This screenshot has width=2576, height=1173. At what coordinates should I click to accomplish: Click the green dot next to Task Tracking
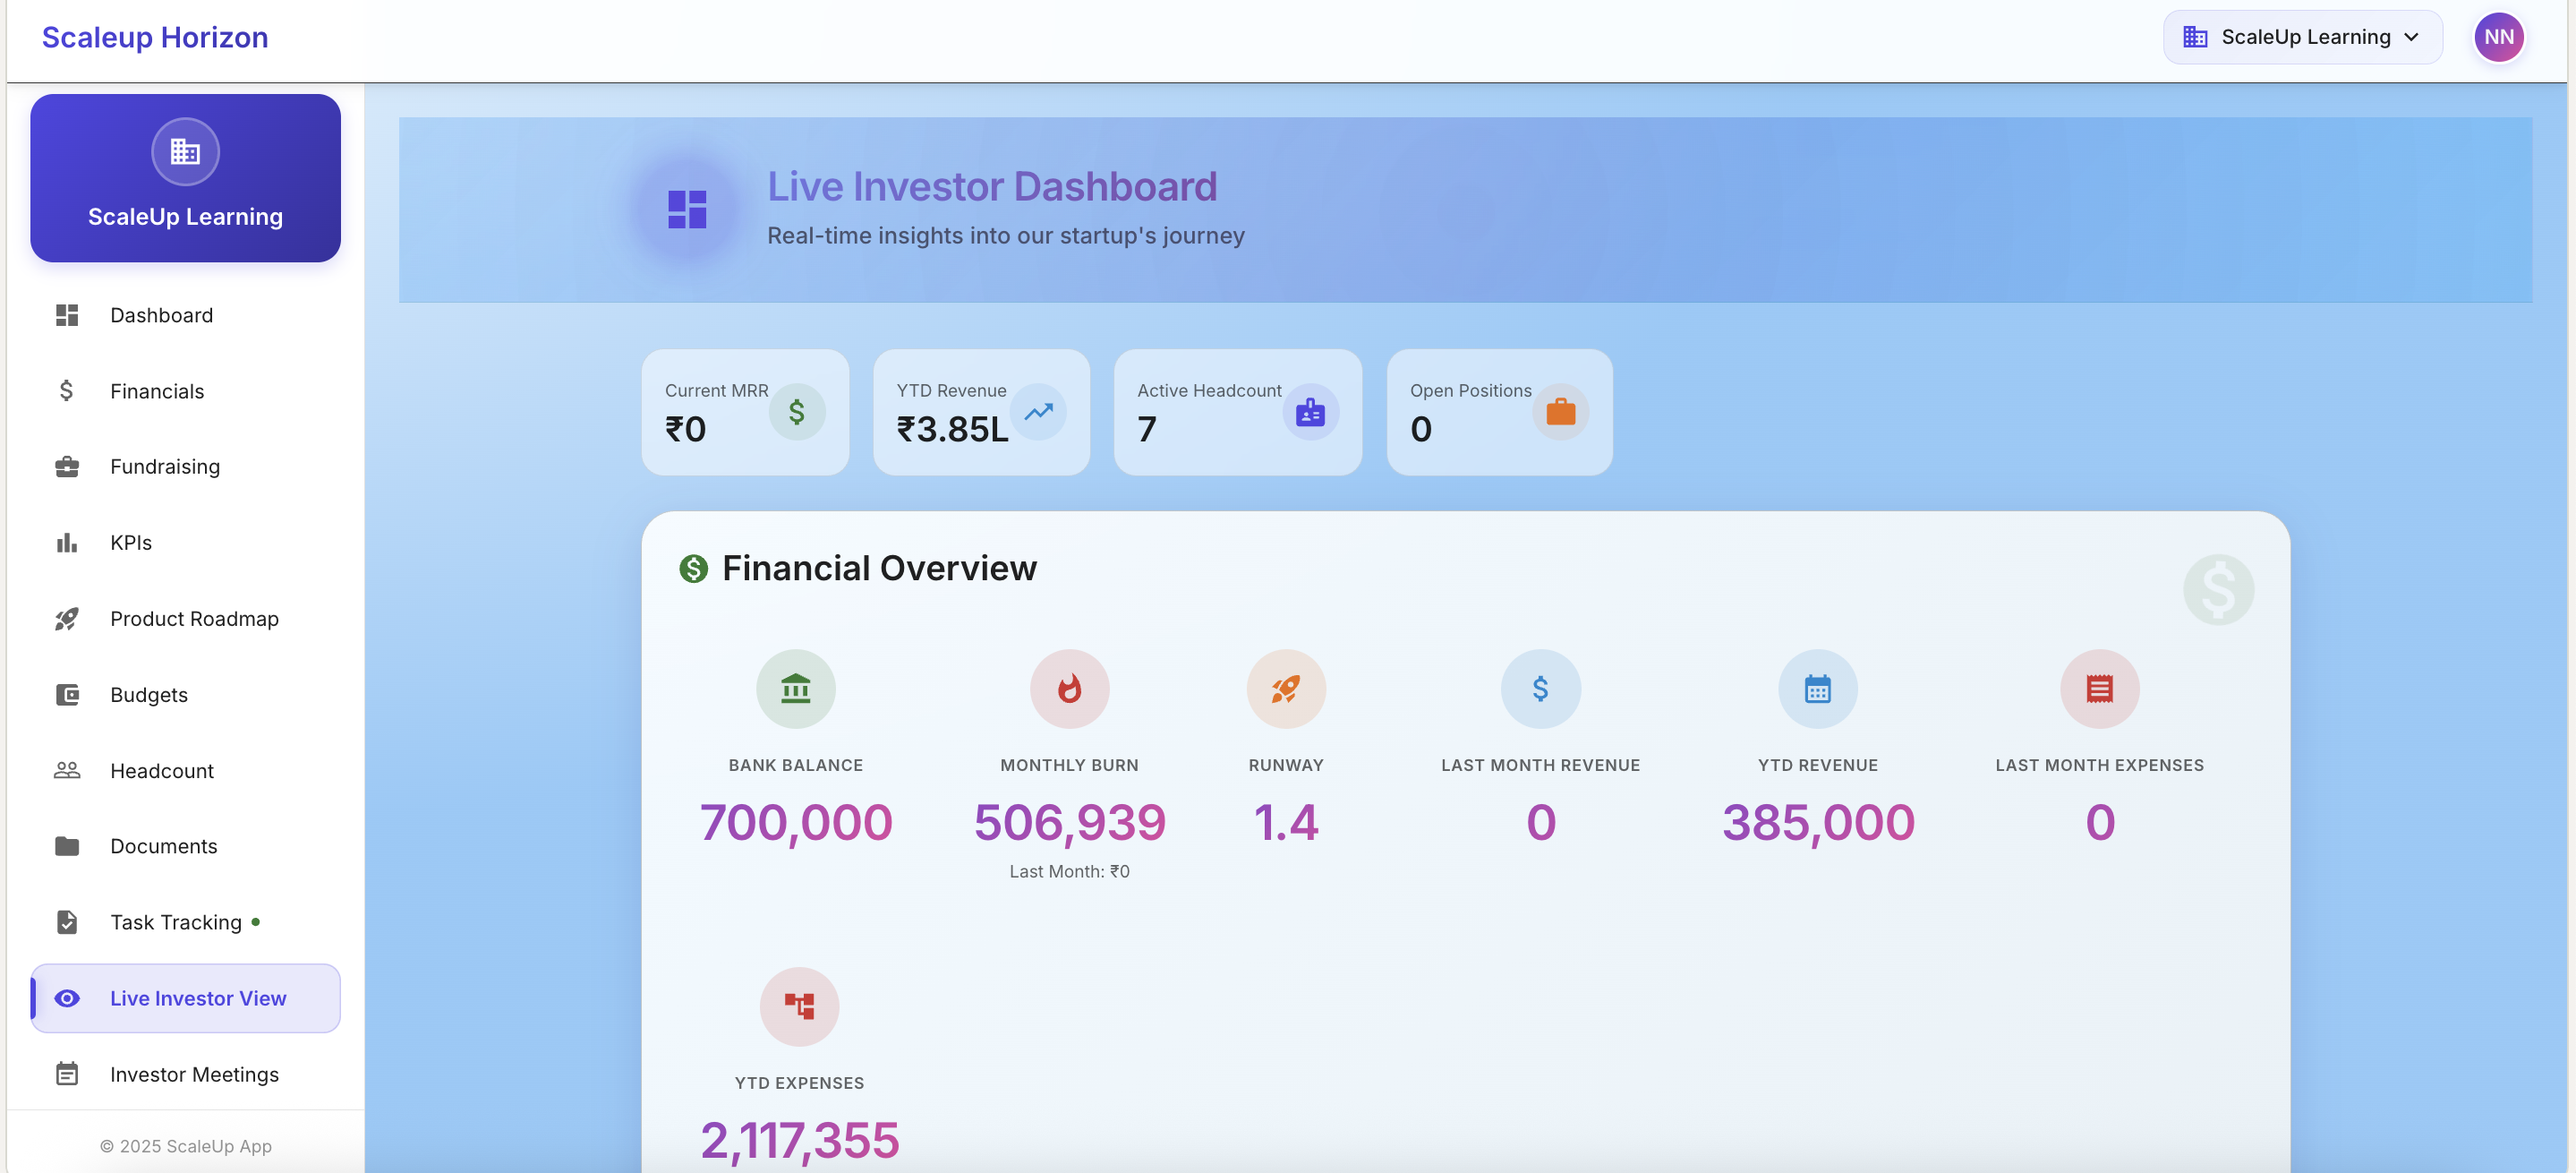[256, 921]
